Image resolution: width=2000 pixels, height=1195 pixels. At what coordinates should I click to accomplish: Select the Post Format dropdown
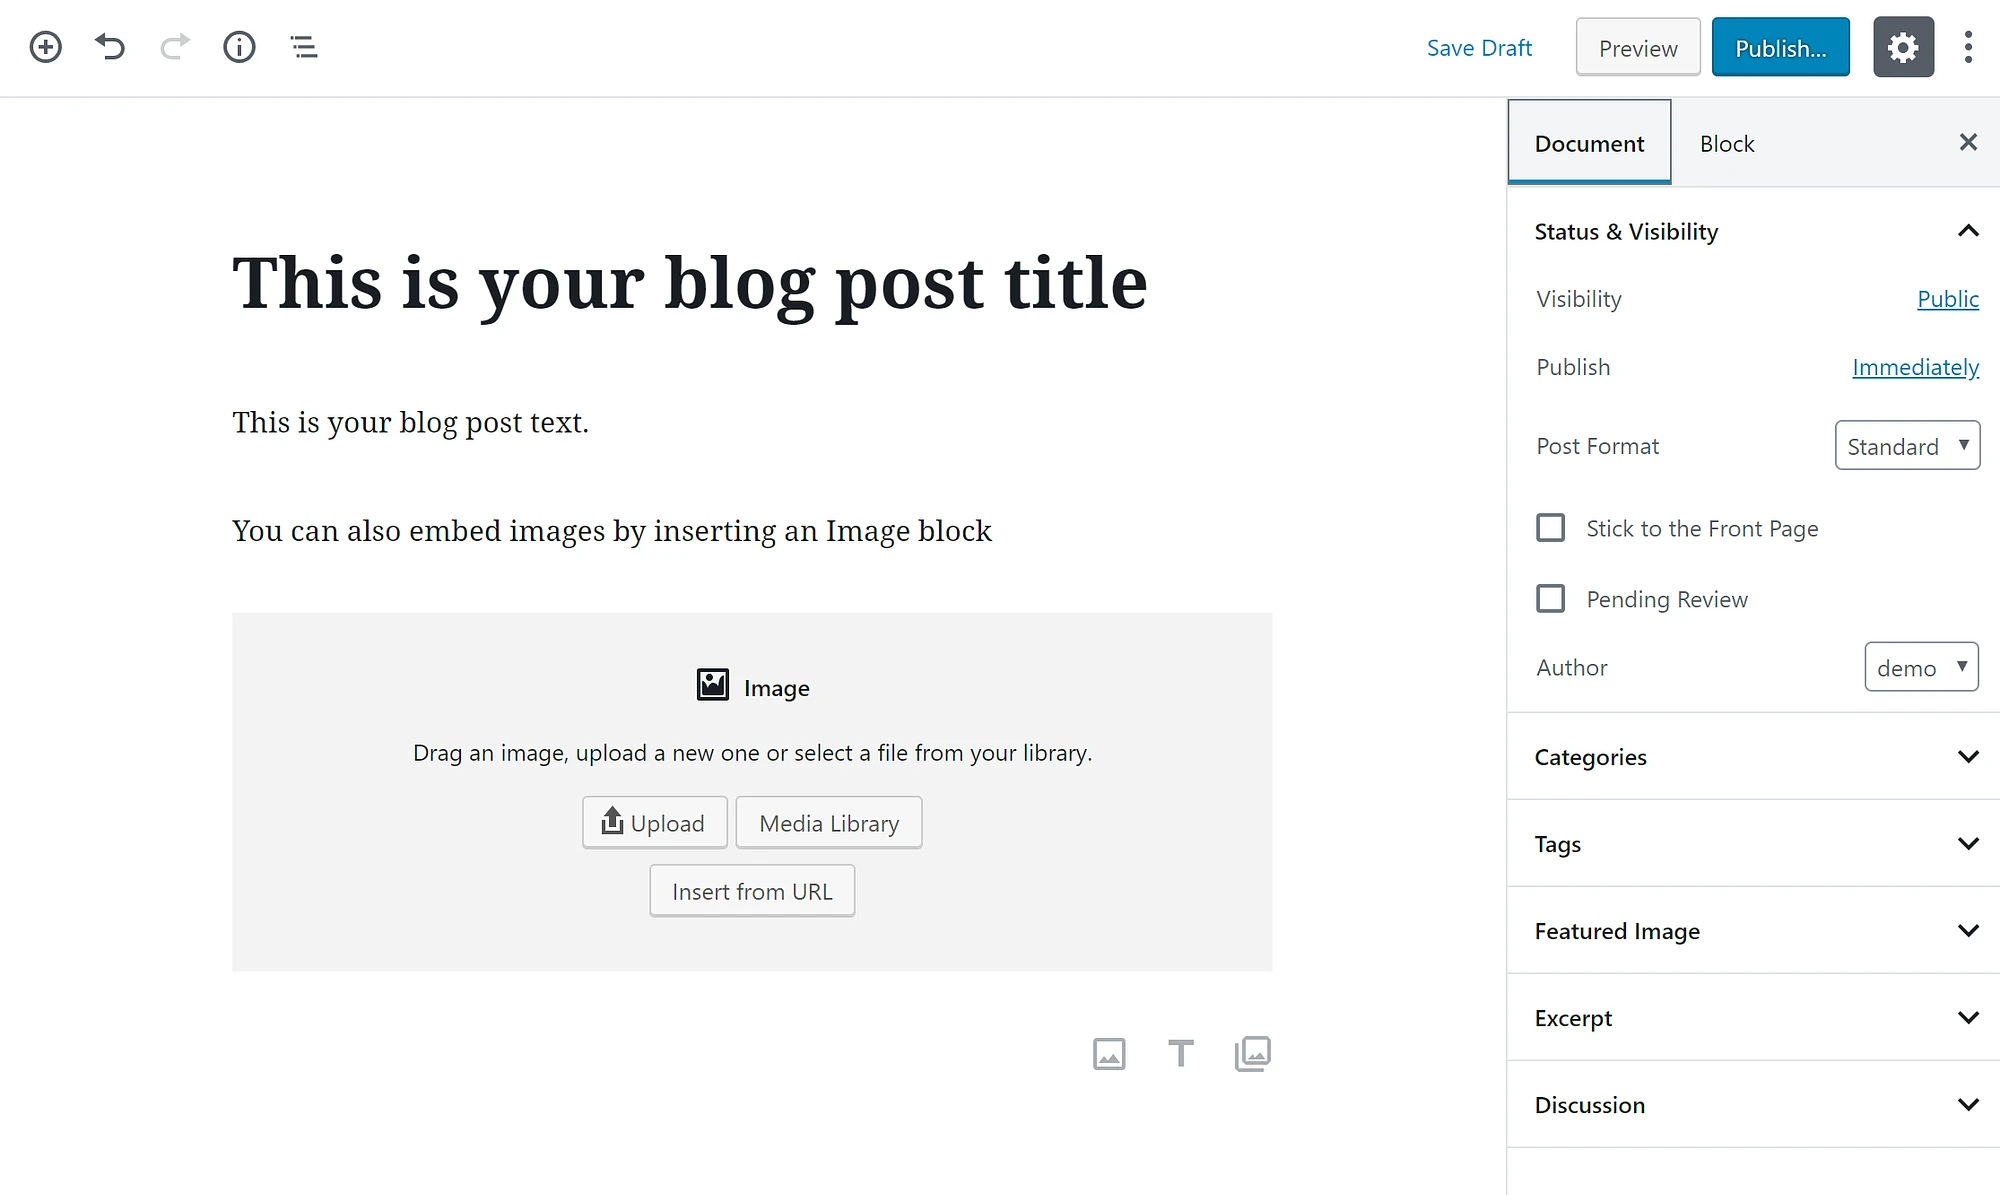point(1906,445)
